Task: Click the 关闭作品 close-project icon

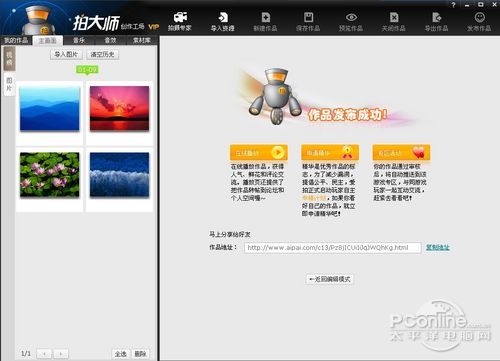Action: [x=394, y=17]
